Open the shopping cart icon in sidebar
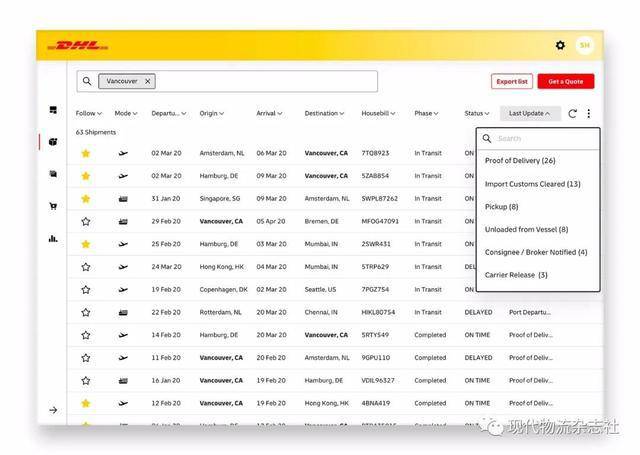 click(53, 206)
